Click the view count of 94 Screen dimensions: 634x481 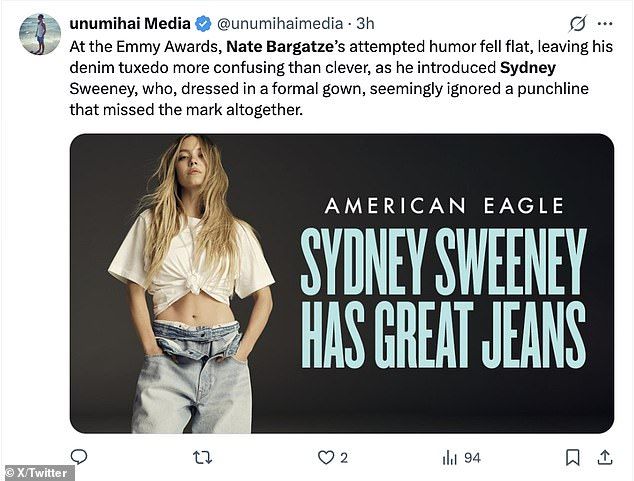tap(472, 457)
